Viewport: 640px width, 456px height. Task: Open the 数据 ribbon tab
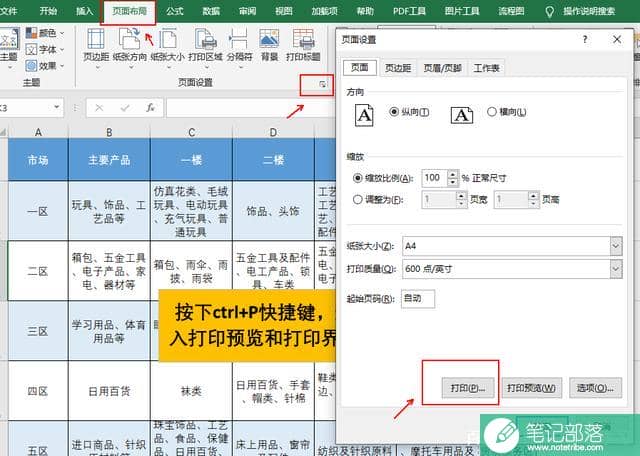(x=211, y=11)
